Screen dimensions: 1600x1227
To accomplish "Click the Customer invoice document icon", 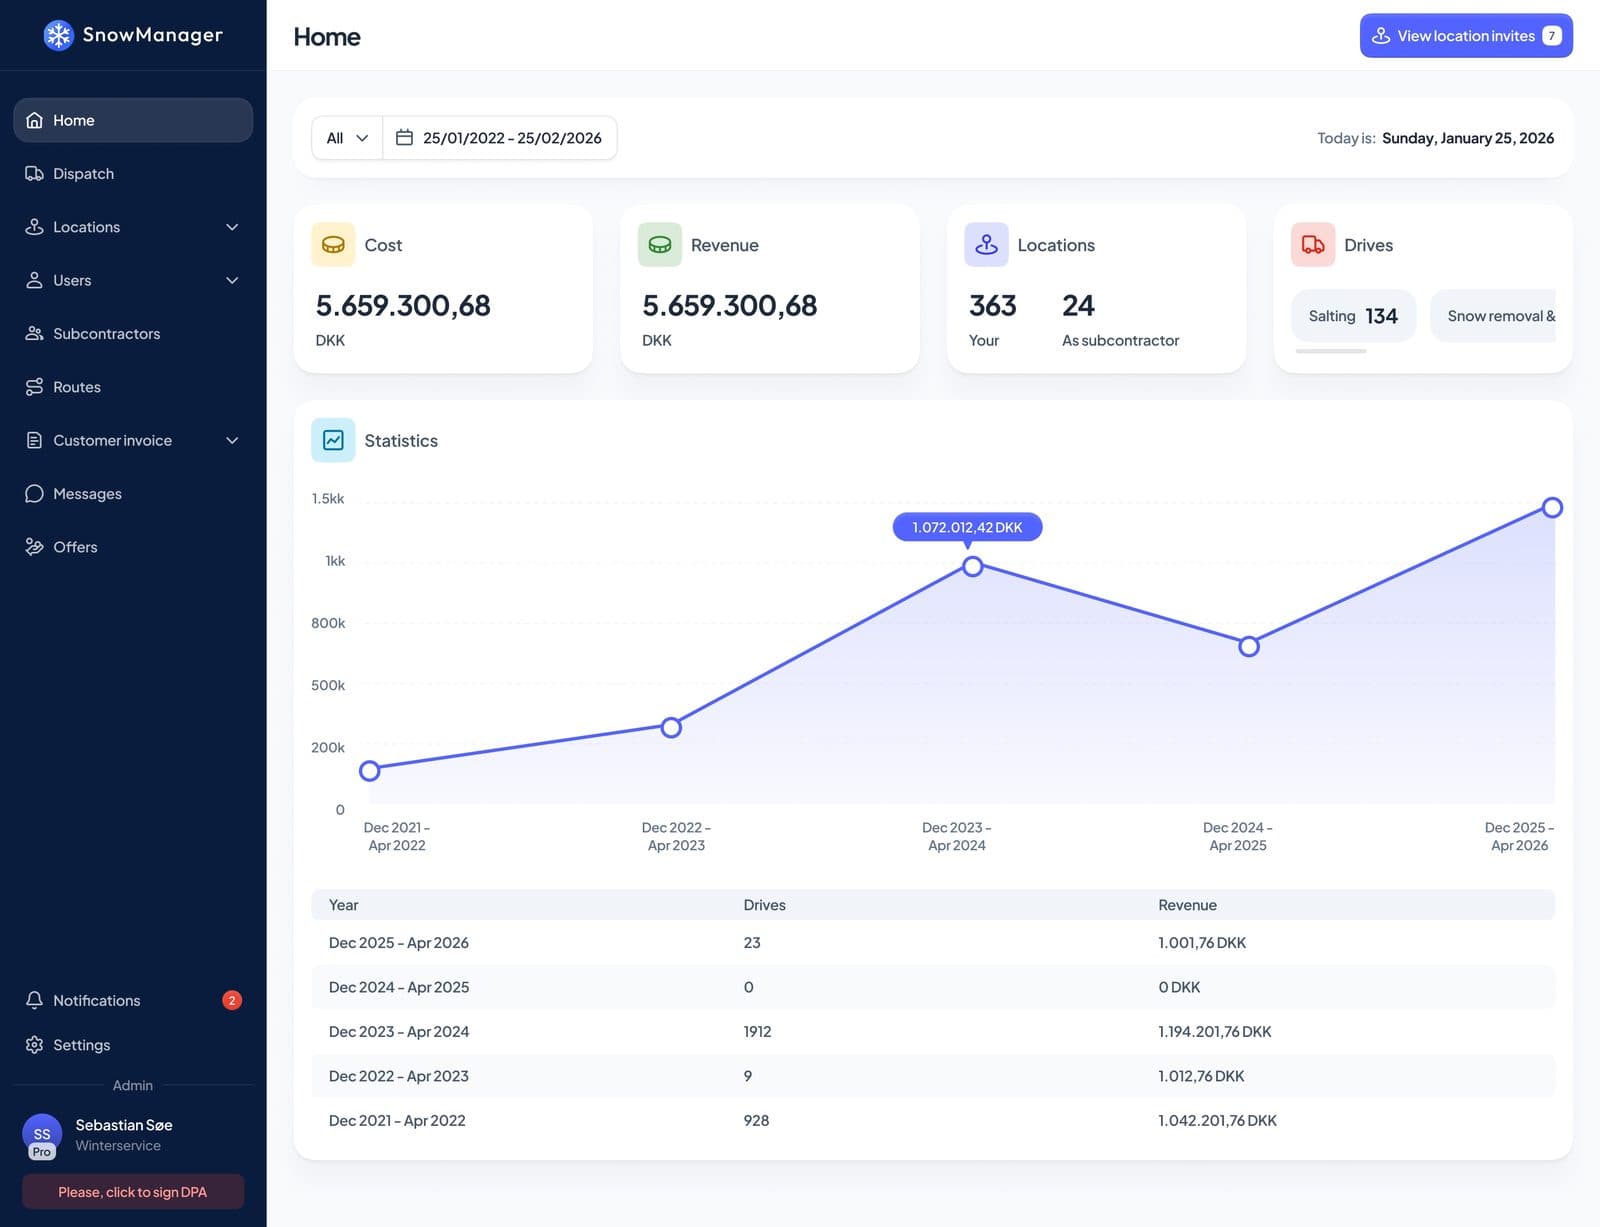I will pyautogui.click(x=34, y=440).
